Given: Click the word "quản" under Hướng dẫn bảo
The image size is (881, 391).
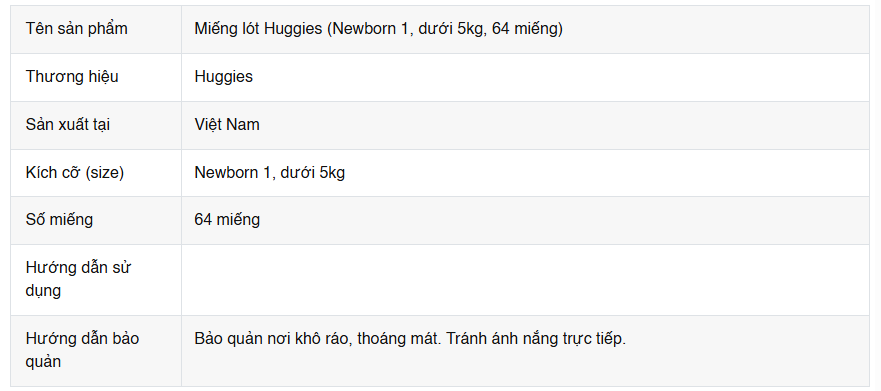Looking at the screenshot, I should pyautogui.click(x=43, y=362).
